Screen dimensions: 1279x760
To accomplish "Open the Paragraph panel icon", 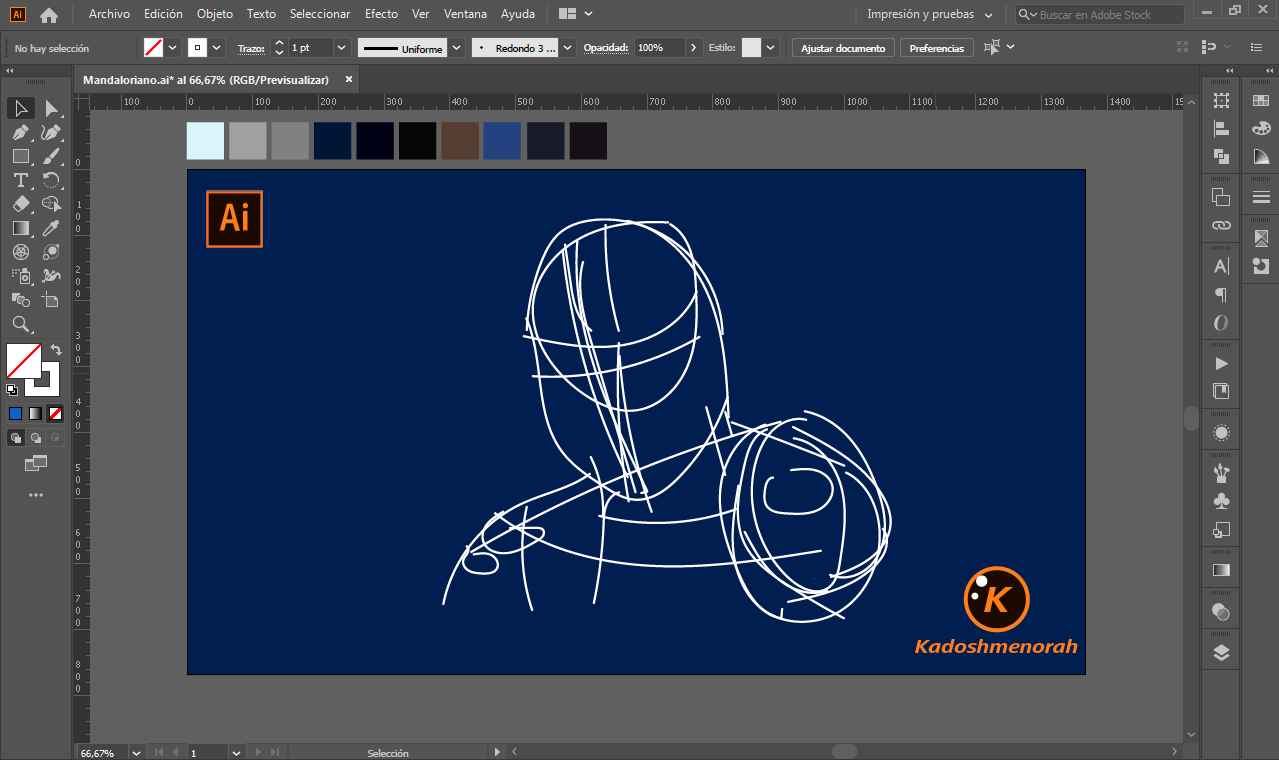I will [1221, 295].
